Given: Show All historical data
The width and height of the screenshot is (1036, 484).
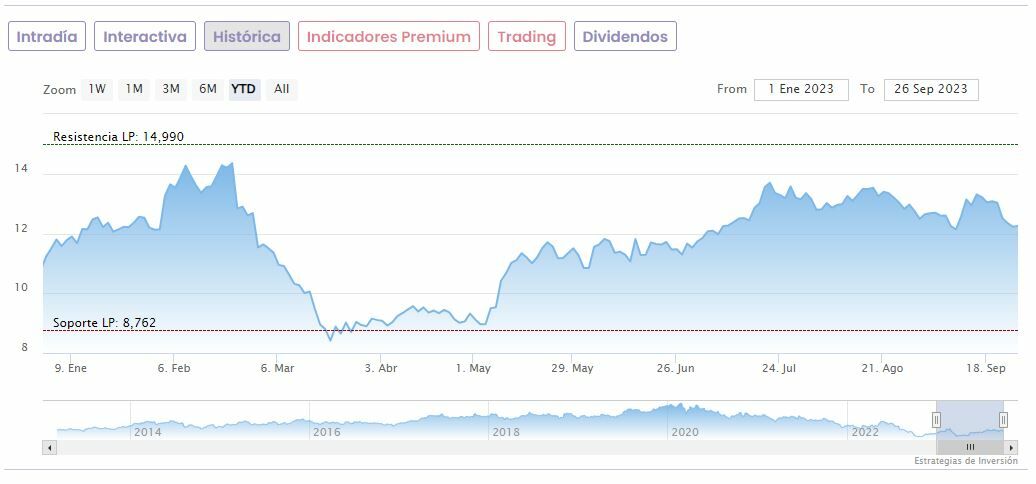Looking at the screenshot, I should [x=282, y=89].
